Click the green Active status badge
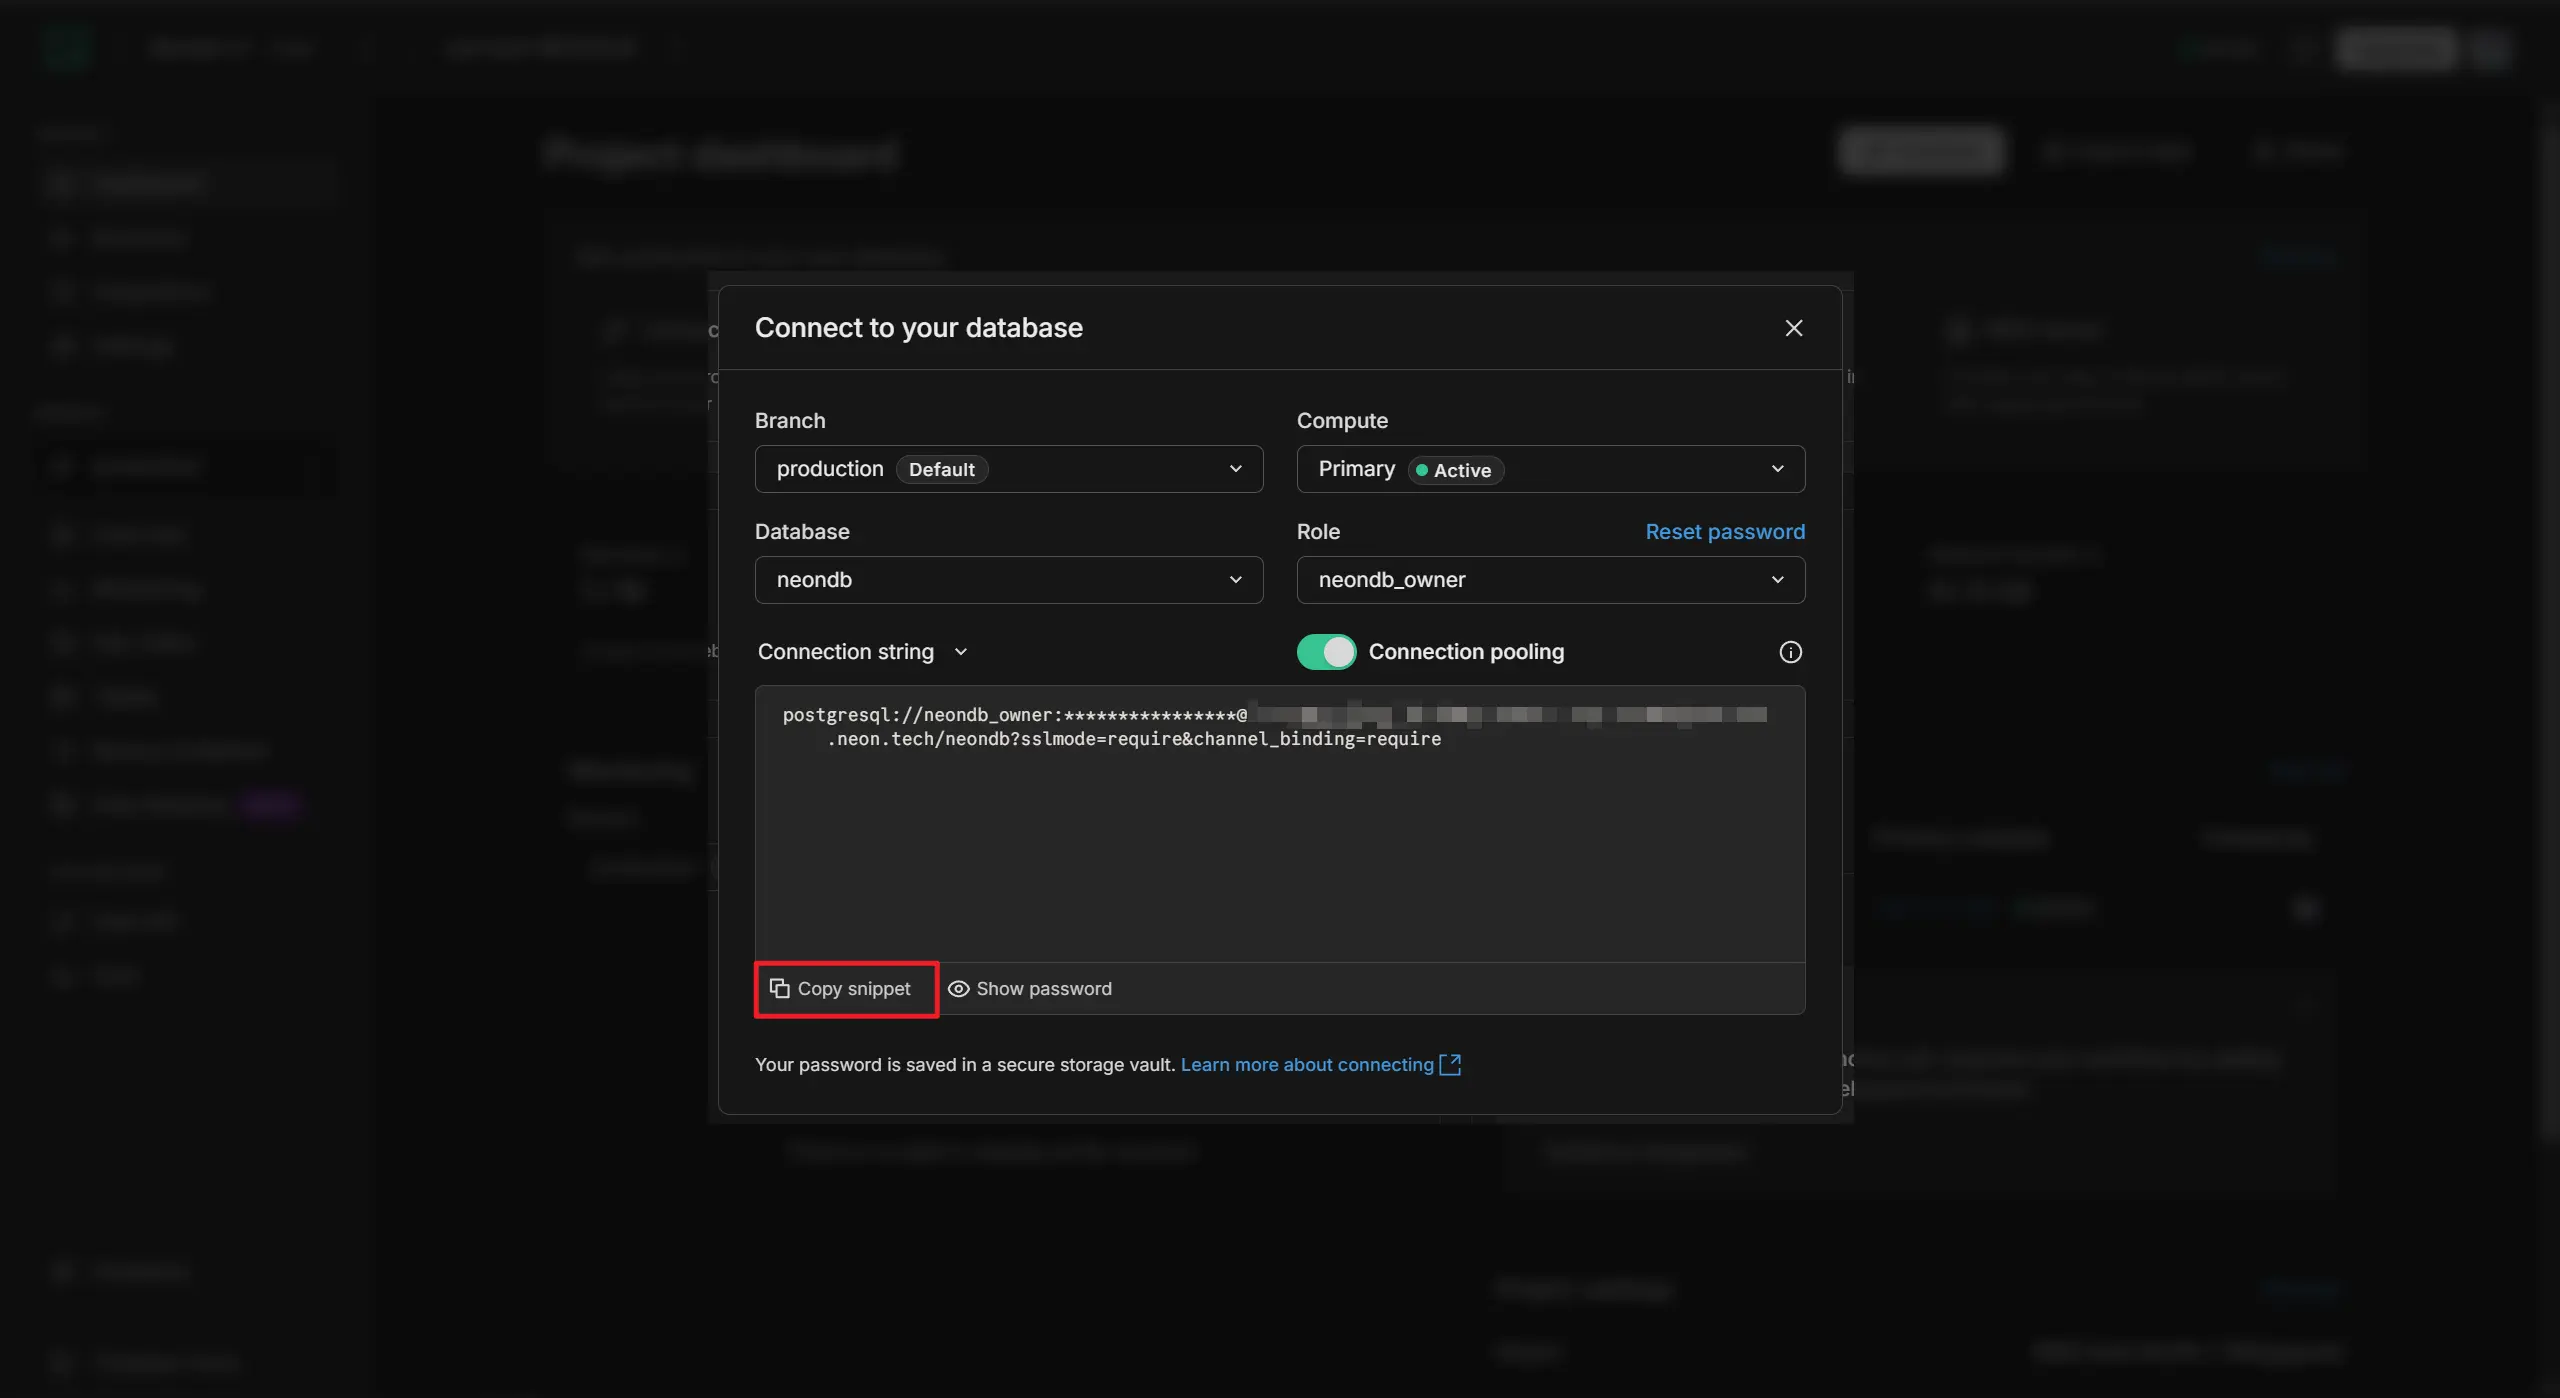The image size is (2560, 1398). click(1455, 470)
